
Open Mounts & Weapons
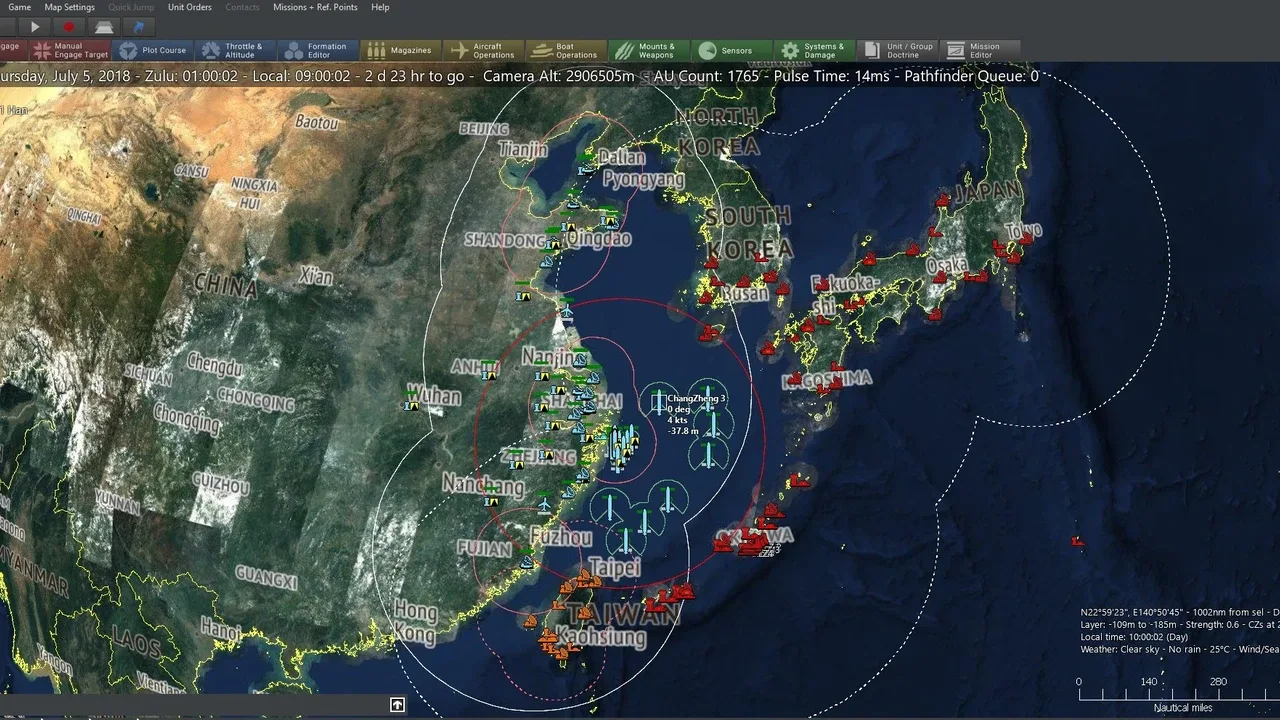[647, 50]
